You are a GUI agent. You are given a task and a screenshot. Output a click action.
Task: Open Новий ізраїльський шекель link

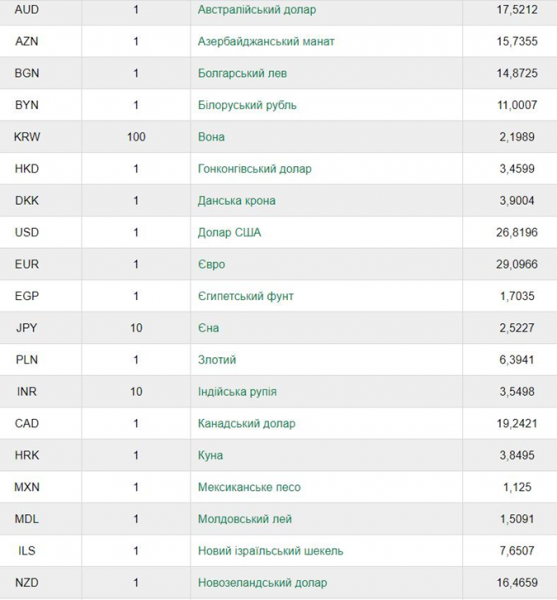pos(270,551)
